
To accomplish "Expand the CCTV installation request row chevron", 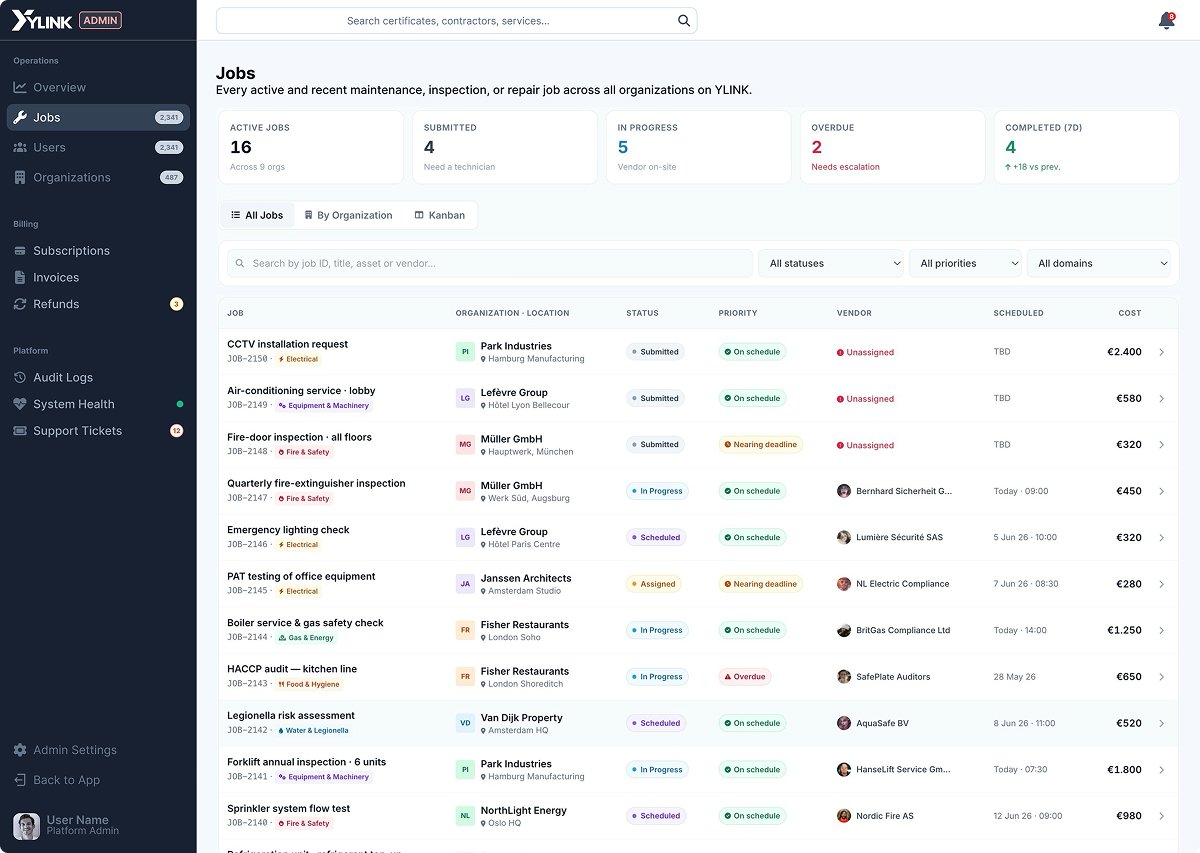I will 1161,352.
